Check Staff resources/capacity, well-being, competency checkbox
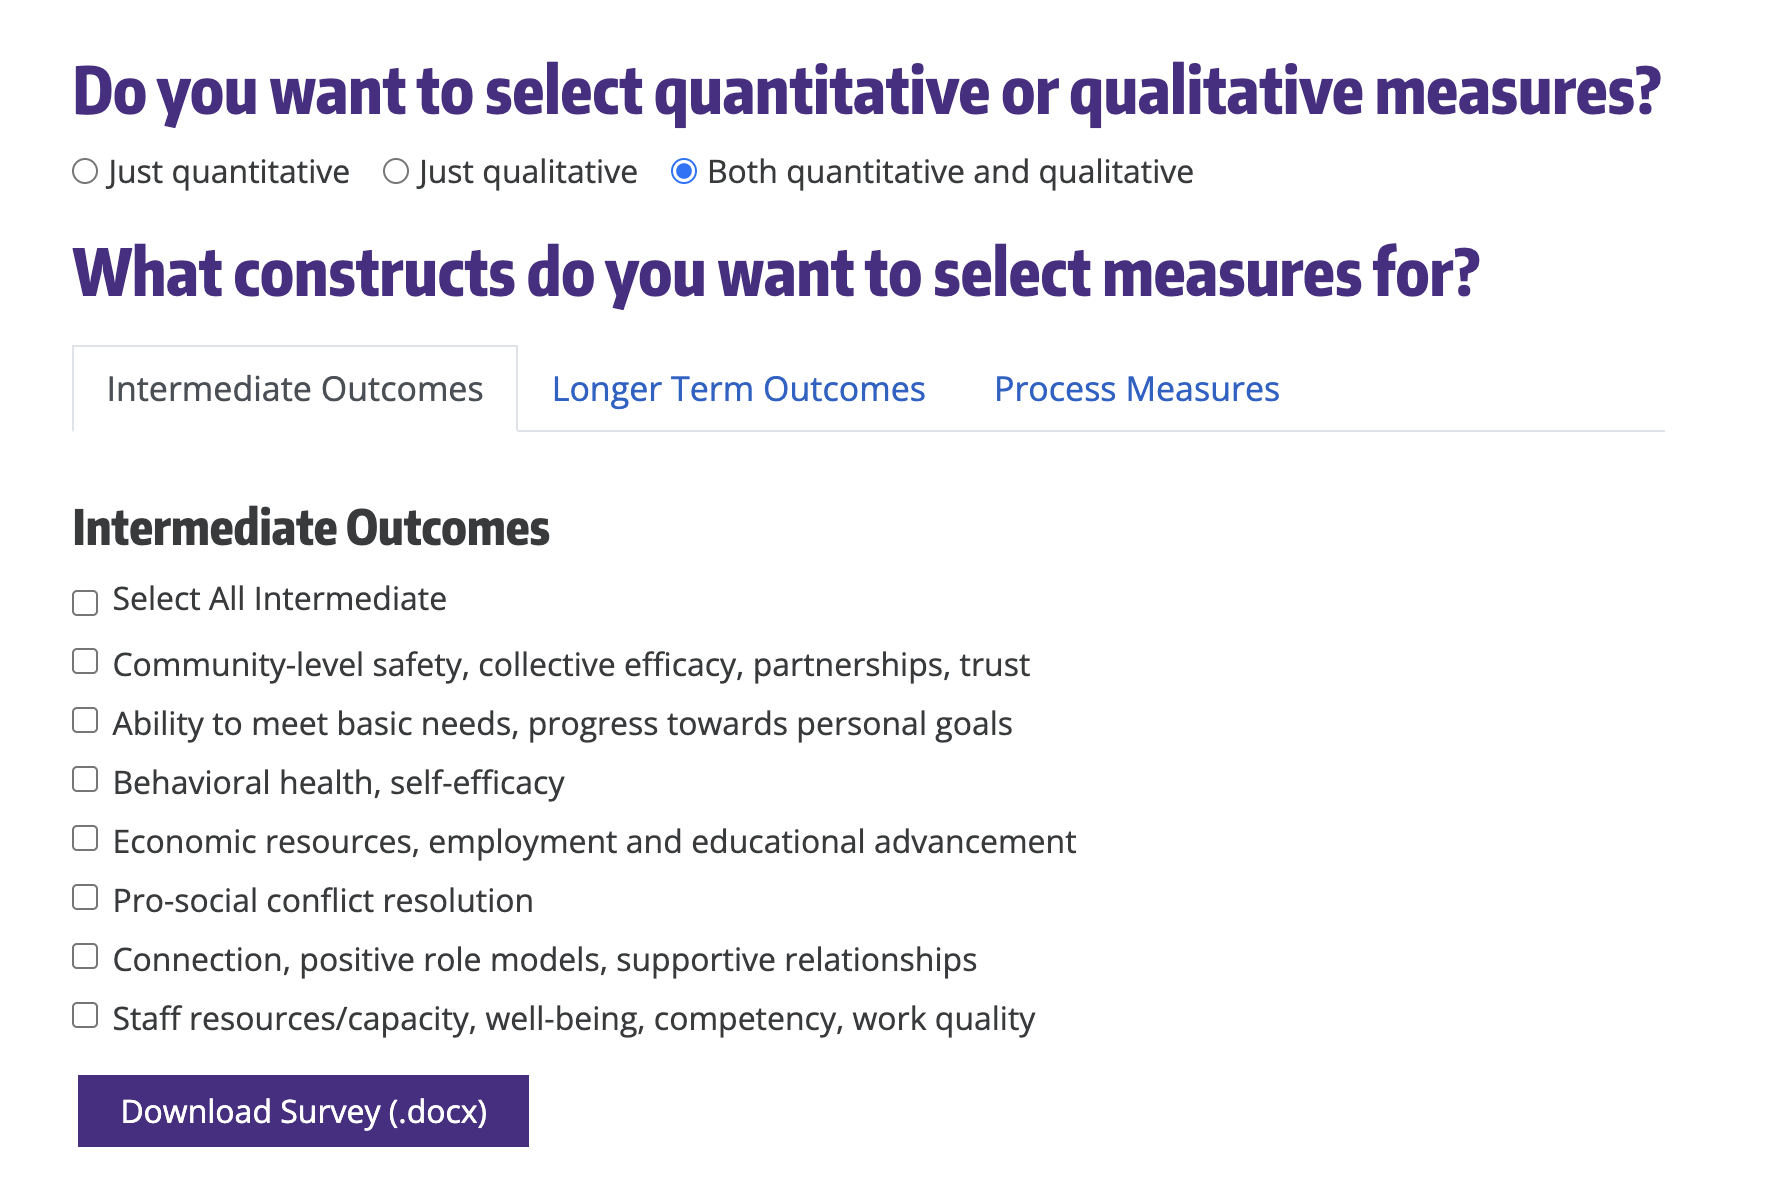The height and width of the screenshot is (1188, 1790). click(84, 1015)
